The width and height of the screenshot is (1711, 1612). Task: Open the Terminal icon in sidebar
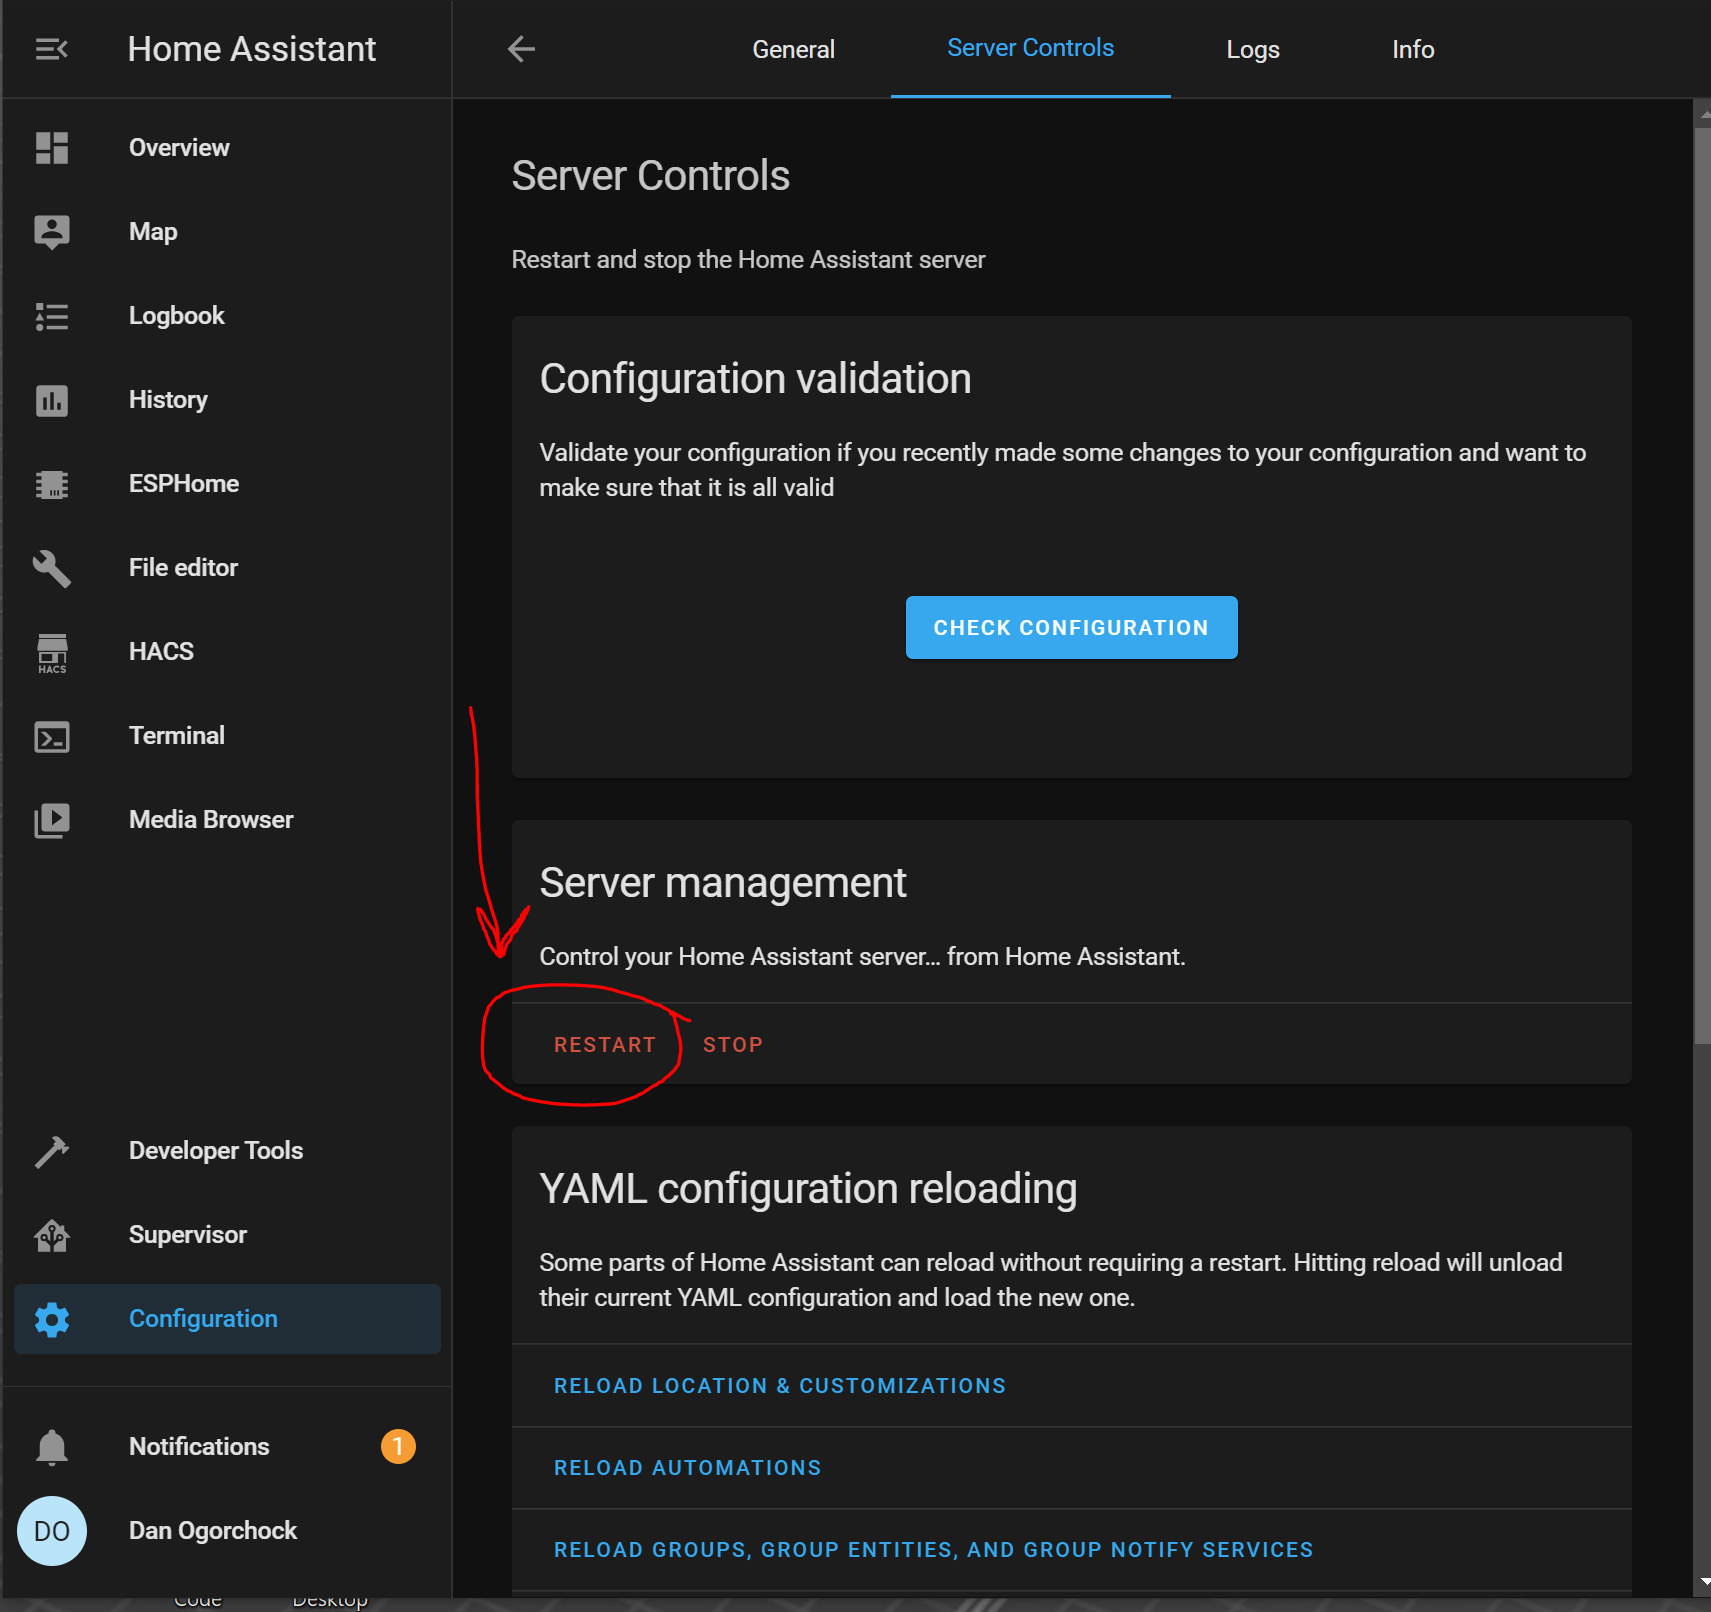tap(51, 737)
